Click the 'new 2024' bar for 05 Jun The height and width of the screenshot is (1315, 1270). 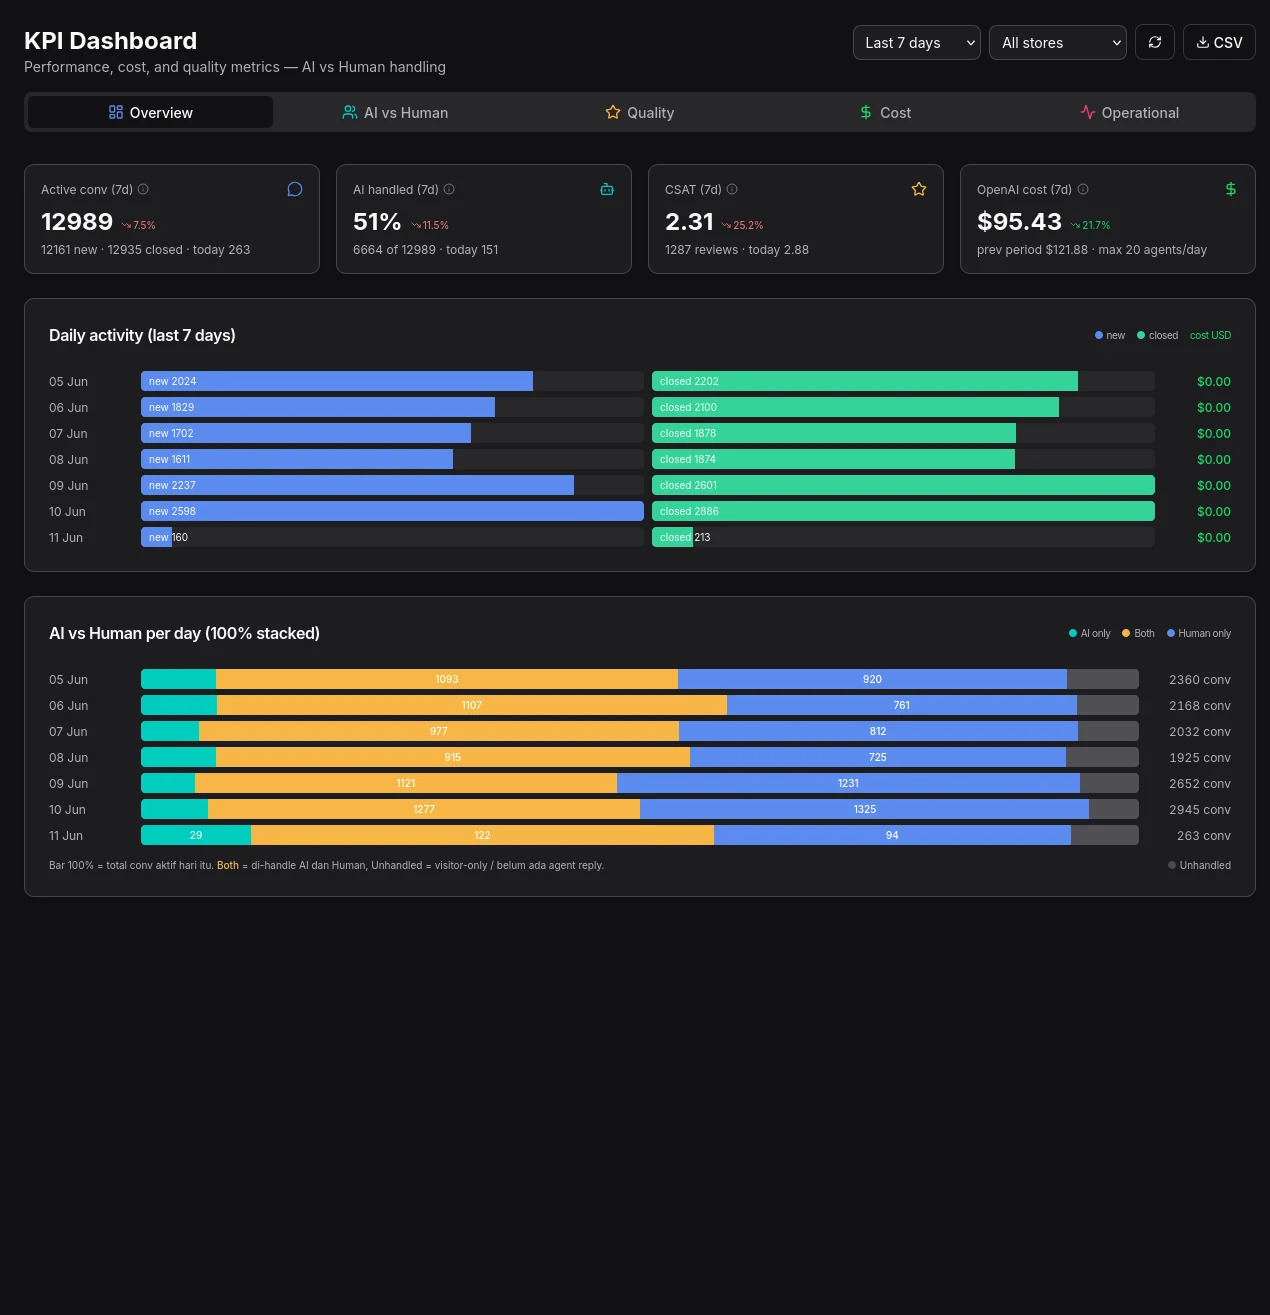click(x=337, y=381)
